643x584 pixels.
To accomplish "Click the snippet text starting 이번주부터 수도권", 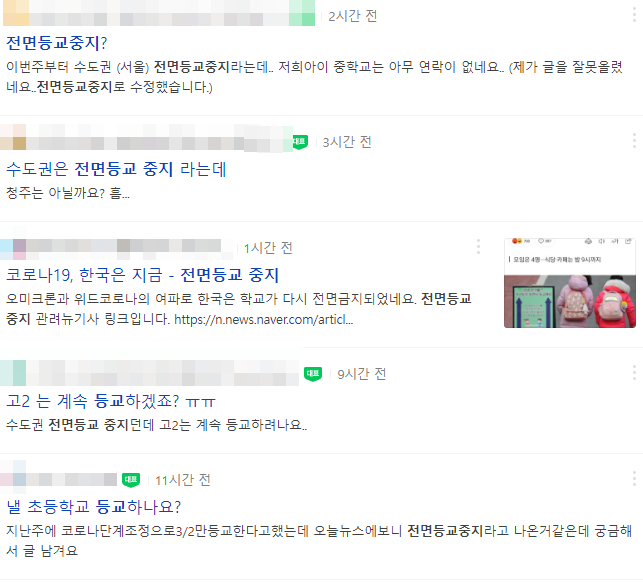I will tap(314, 77).
